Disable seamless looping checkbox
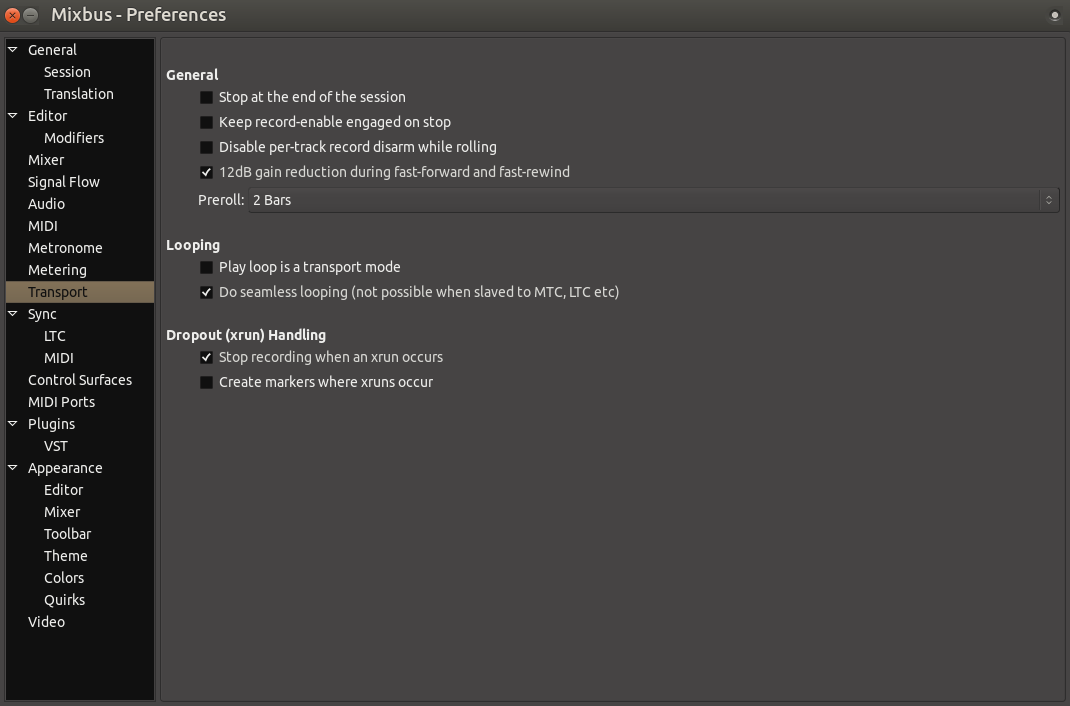 [207, 293]
